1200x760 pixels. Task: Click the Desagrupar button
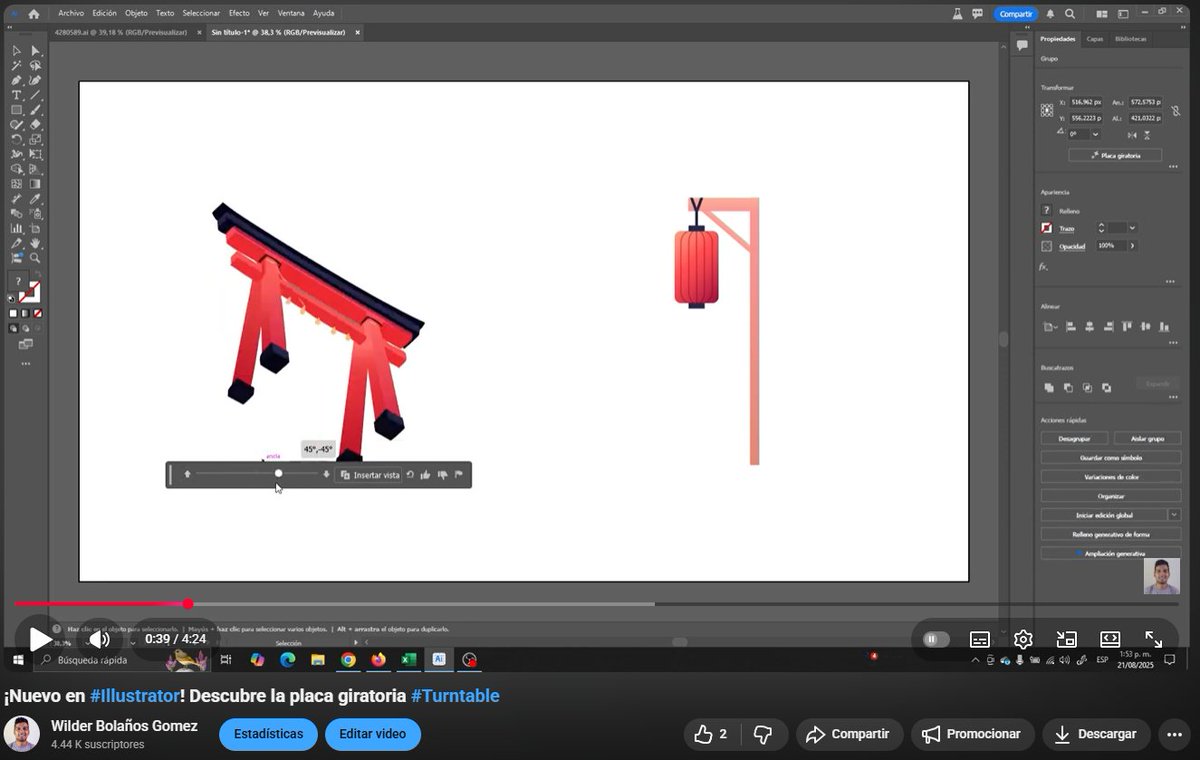(1073, 438)
